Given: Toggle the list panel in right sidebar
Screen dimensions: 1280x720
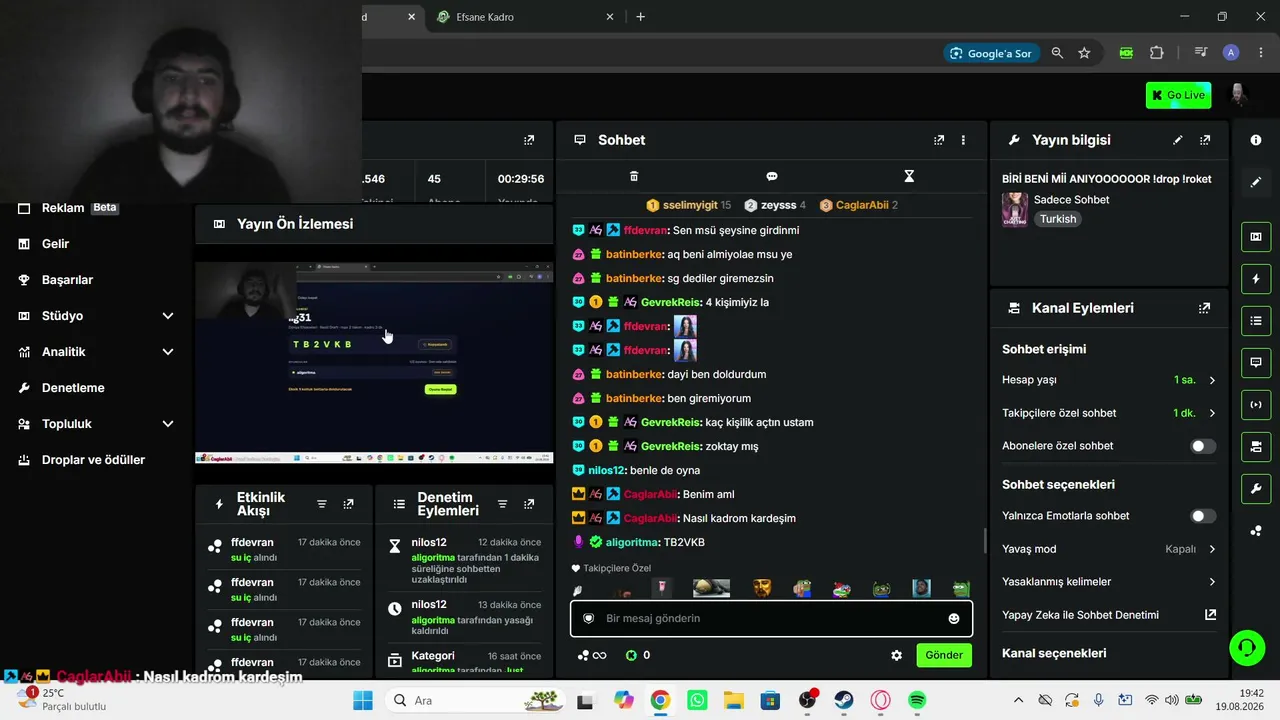Looking at the screenshot, I should coord(1256,321).
